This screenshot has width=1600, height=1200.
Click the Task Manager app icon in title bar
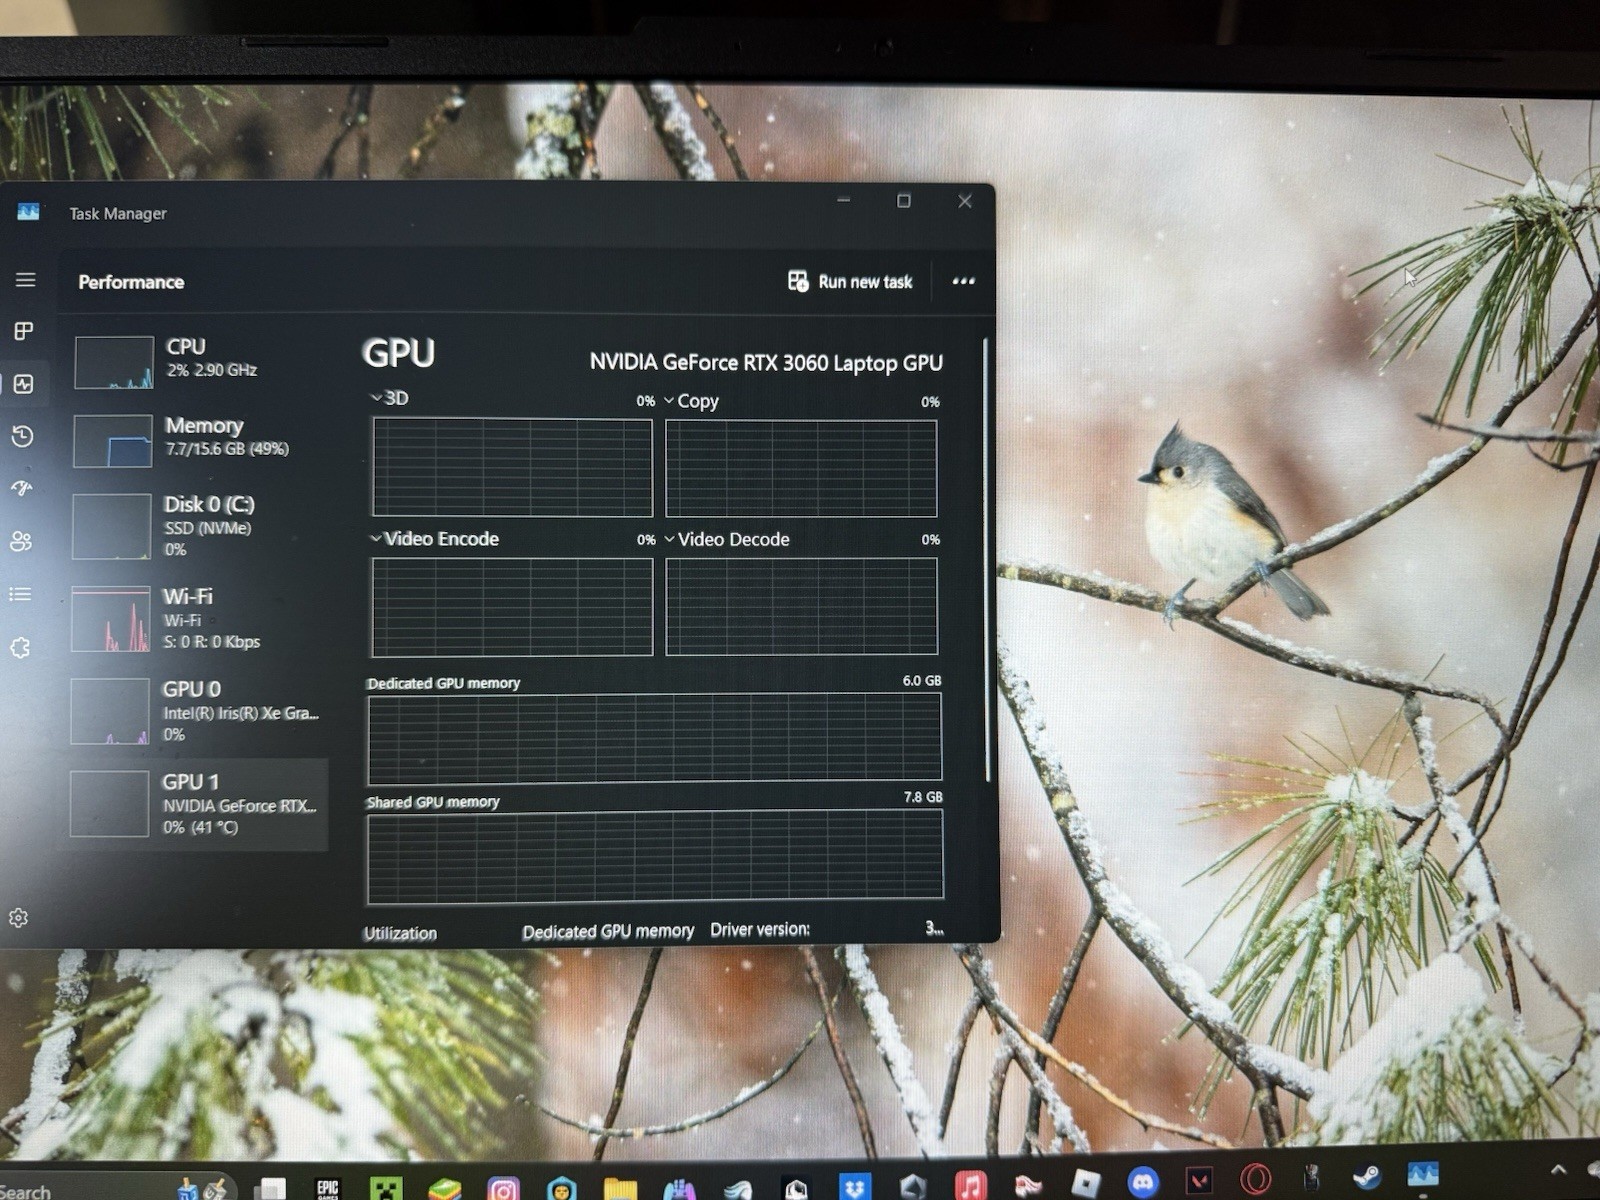28,212
